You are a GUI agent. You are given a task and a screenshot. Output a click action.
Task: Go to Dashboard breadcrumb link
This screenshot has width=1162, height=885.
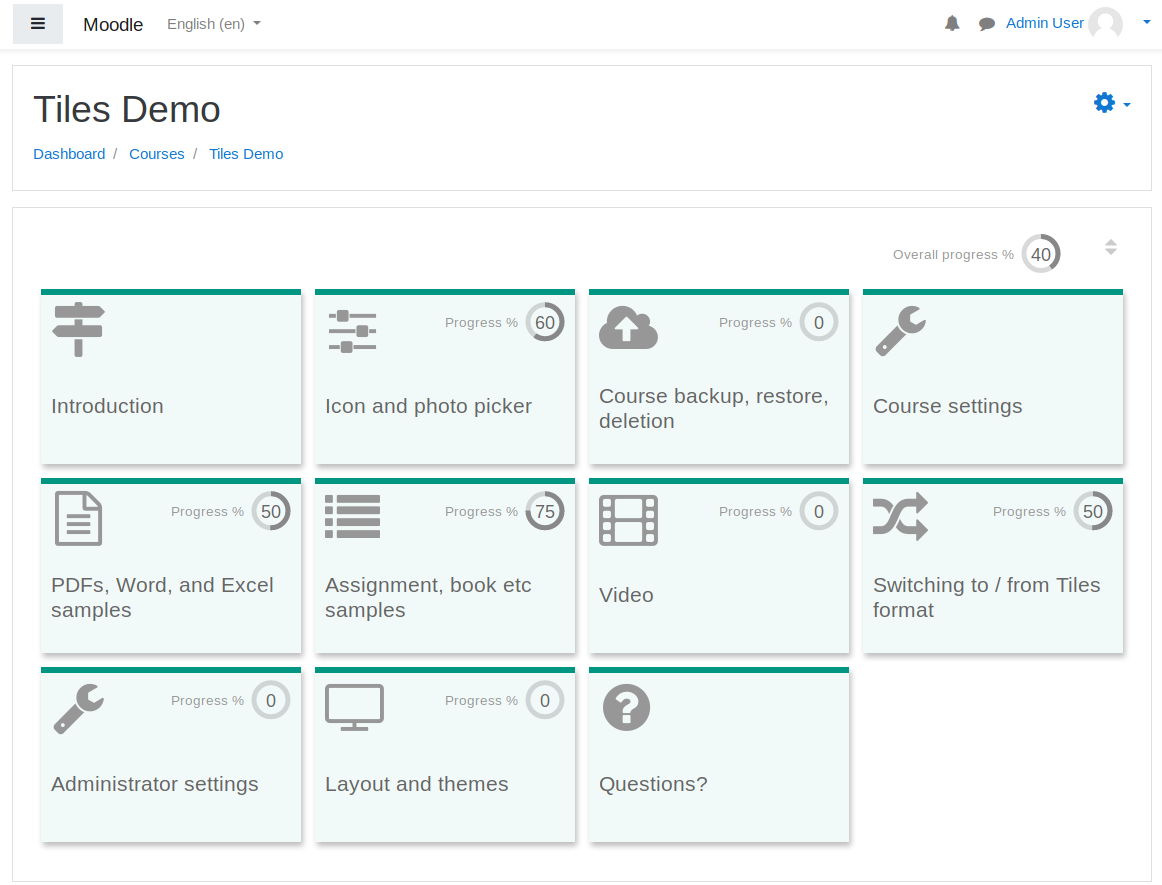point(69,154)
